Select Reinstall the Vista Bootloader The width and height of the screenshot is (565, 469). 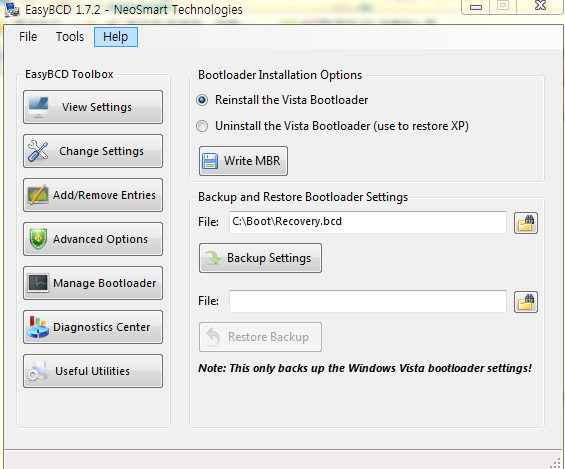click(282, 100)
